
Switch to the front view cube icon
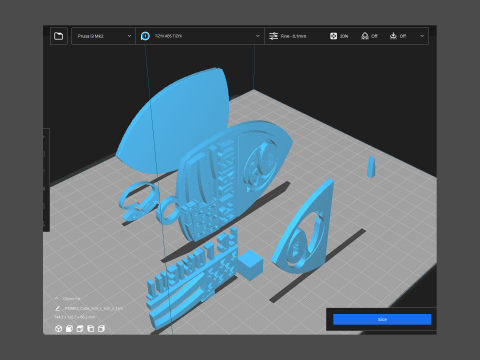click(x=69, y=329)
